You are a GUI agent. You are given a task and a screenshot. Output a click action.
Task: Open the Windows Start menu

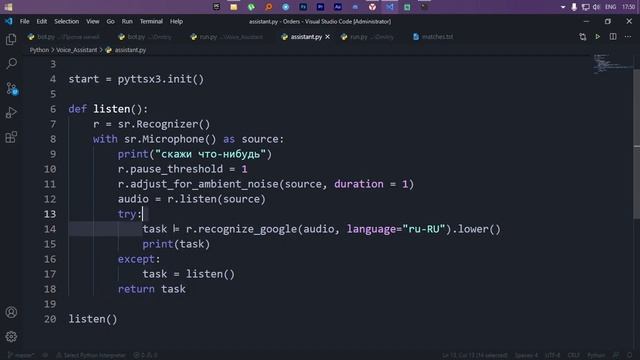[8, 7]
